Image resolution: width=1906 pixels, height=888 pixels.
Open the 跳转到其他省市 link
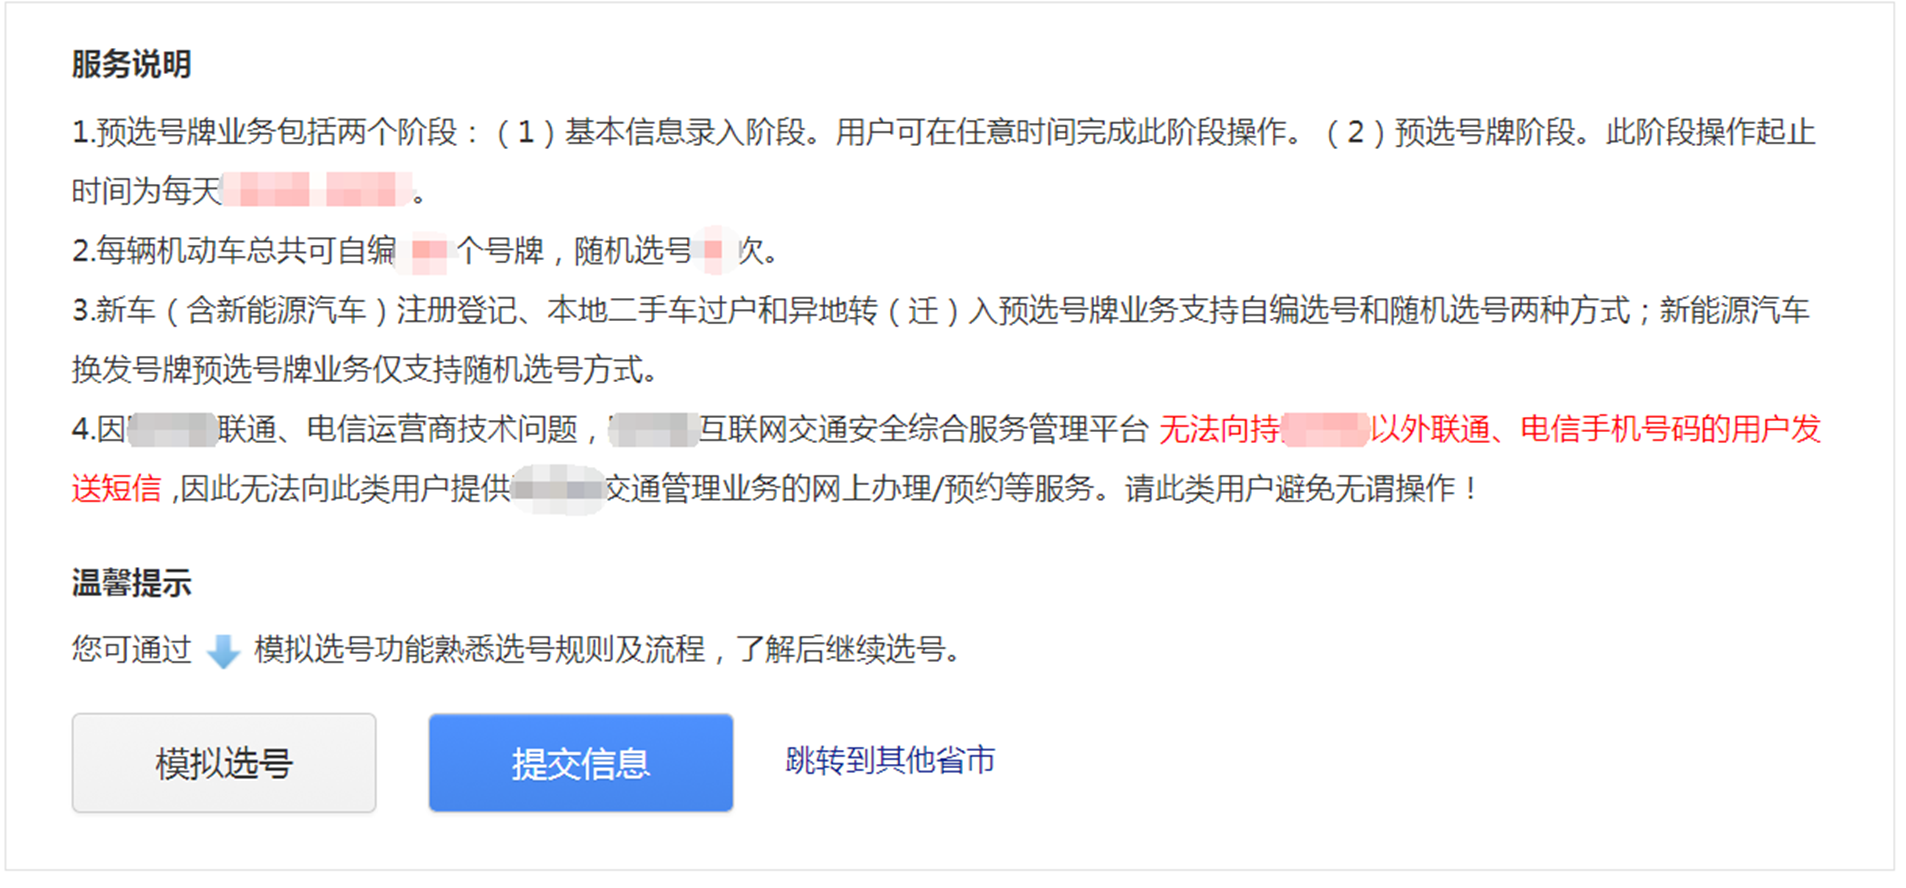coord(890,761)
